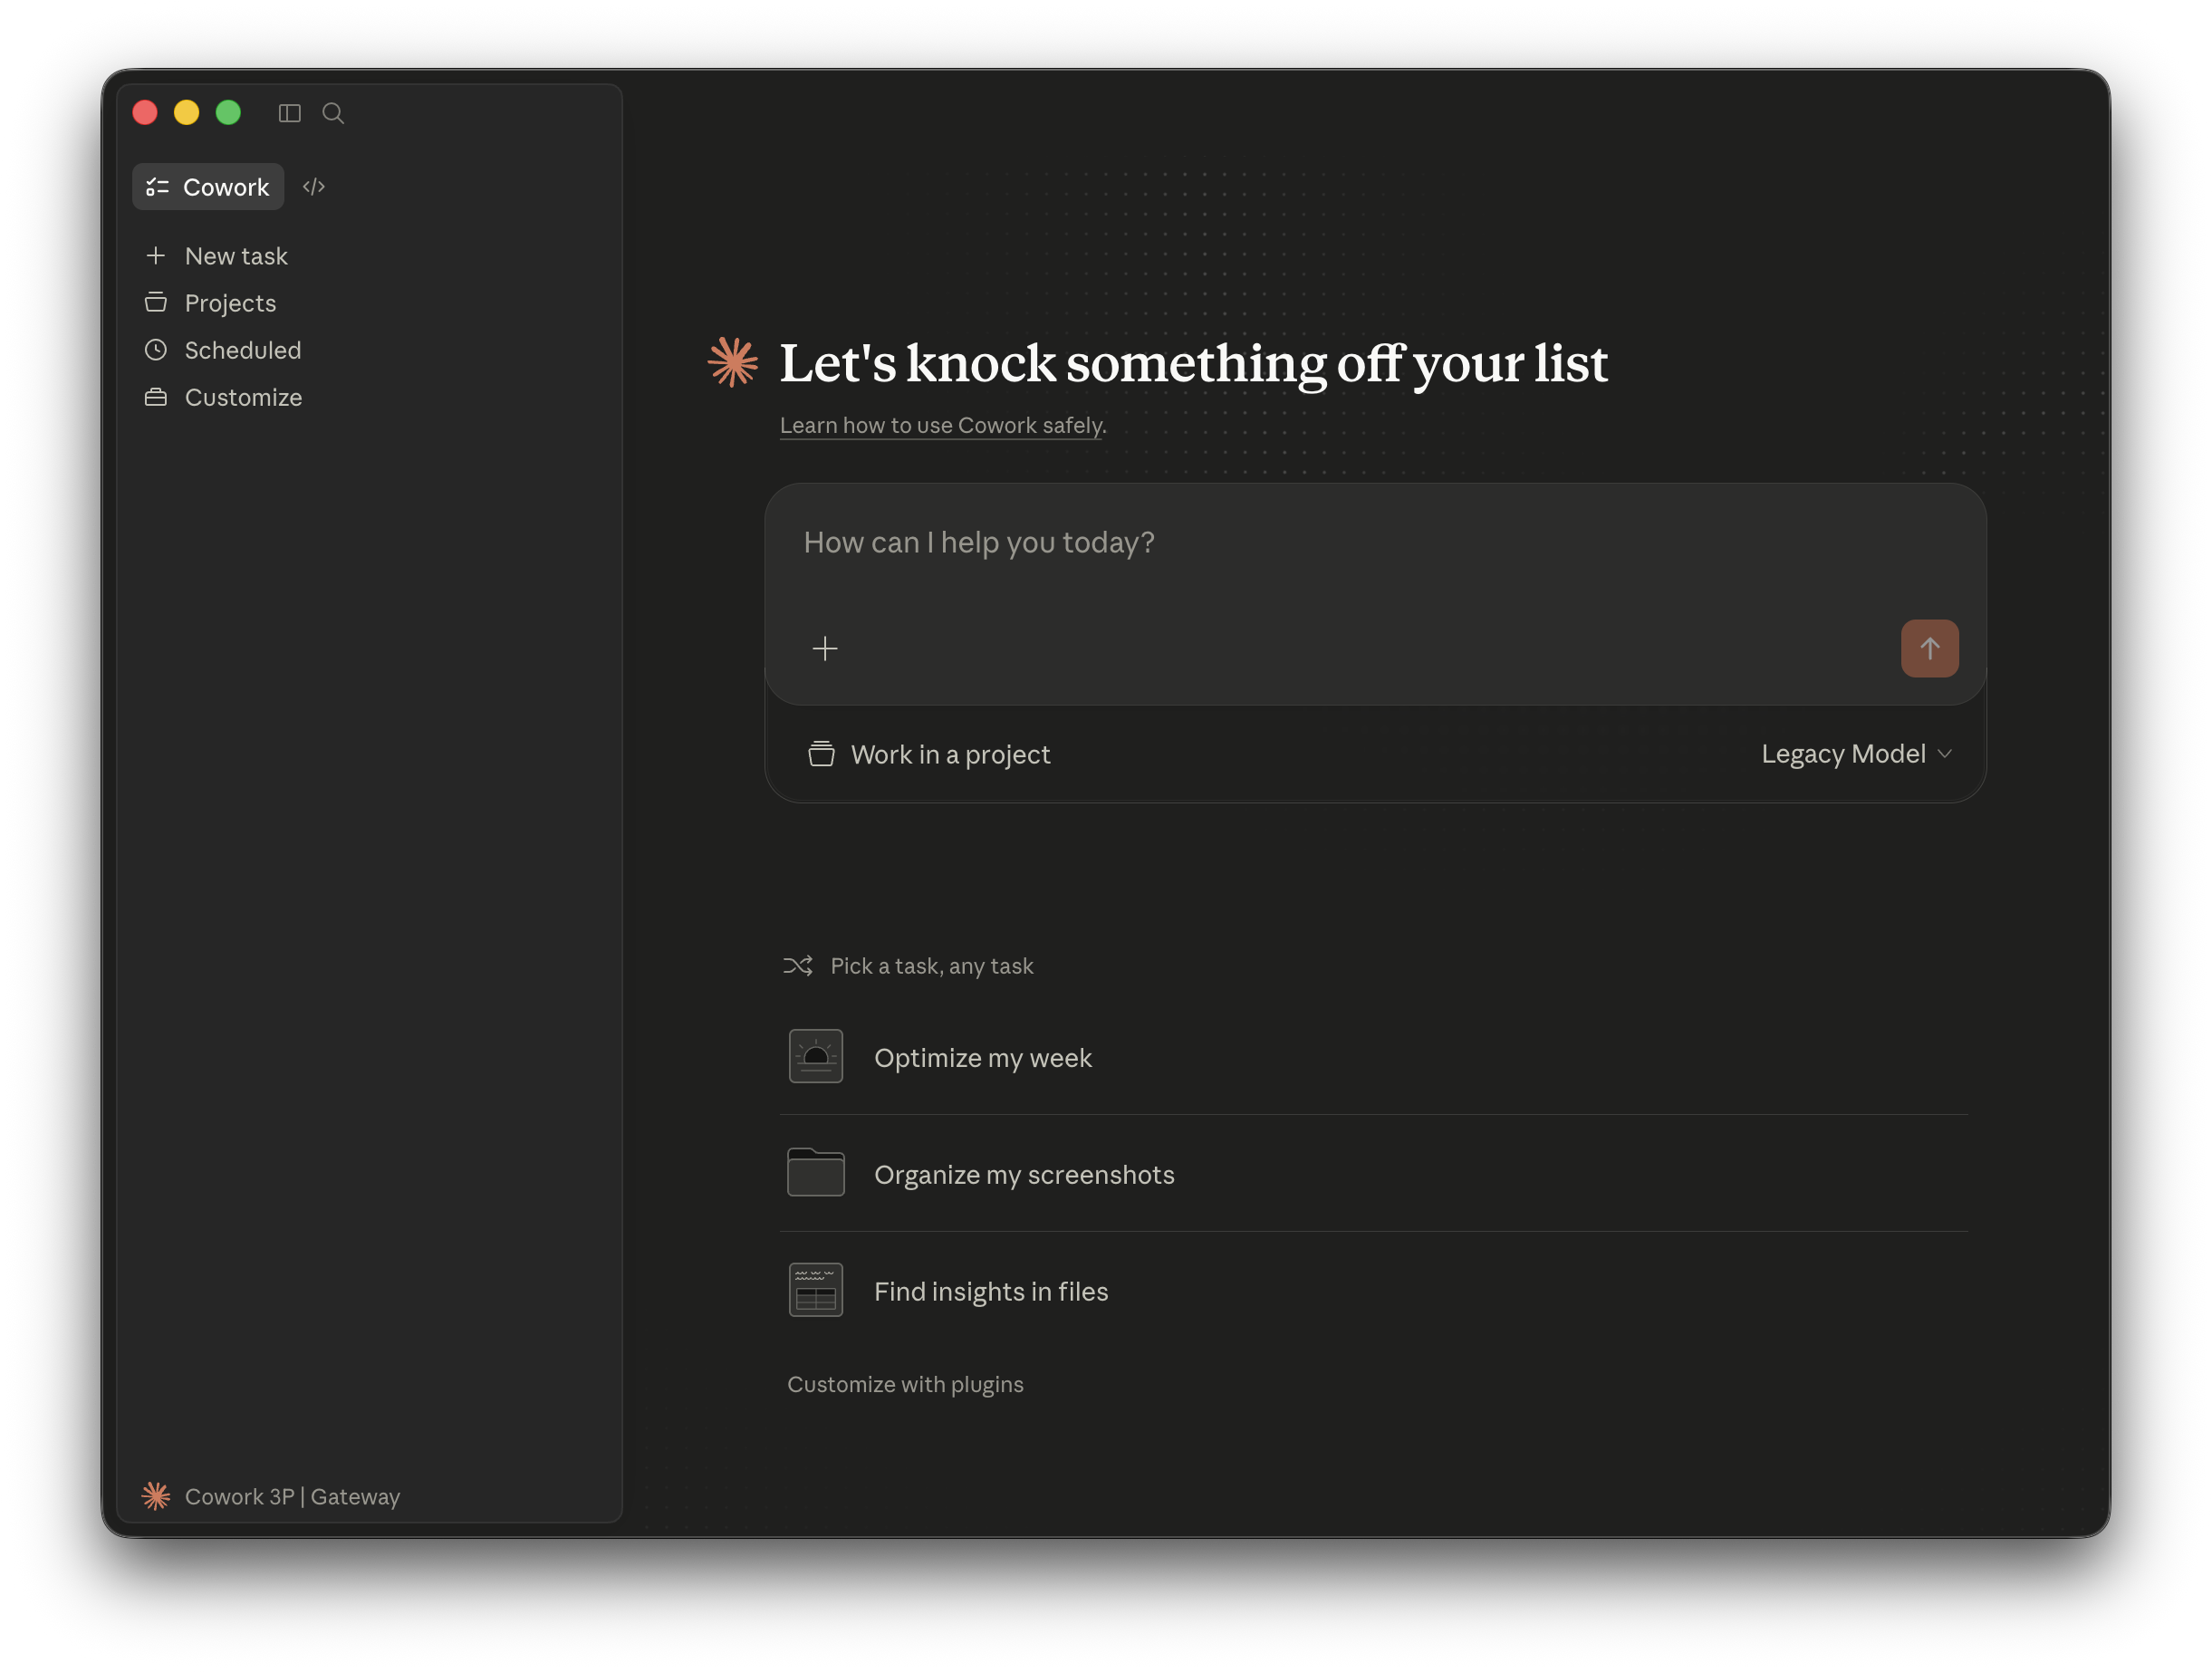Choose Work in a project

pos(929,754)
